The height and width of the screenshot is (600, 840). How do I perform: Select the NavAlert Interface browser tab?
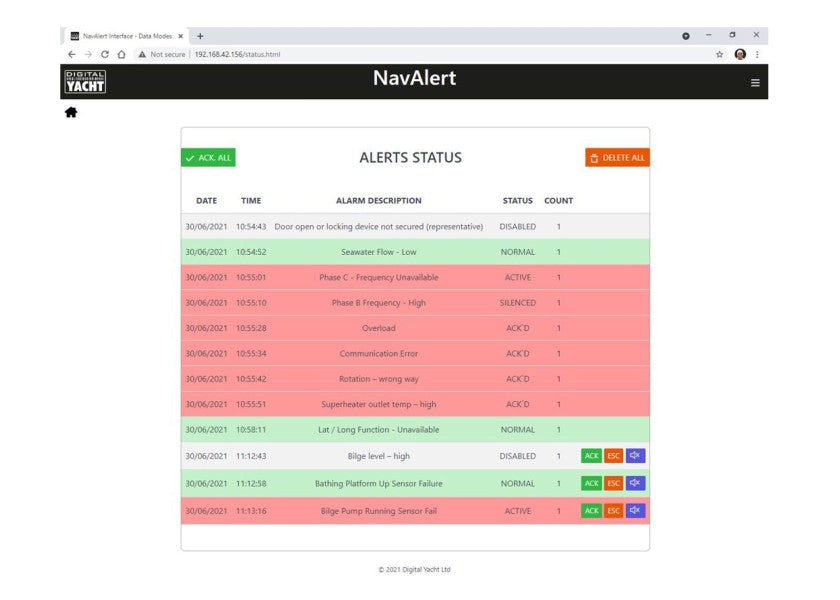coord(124,36)
